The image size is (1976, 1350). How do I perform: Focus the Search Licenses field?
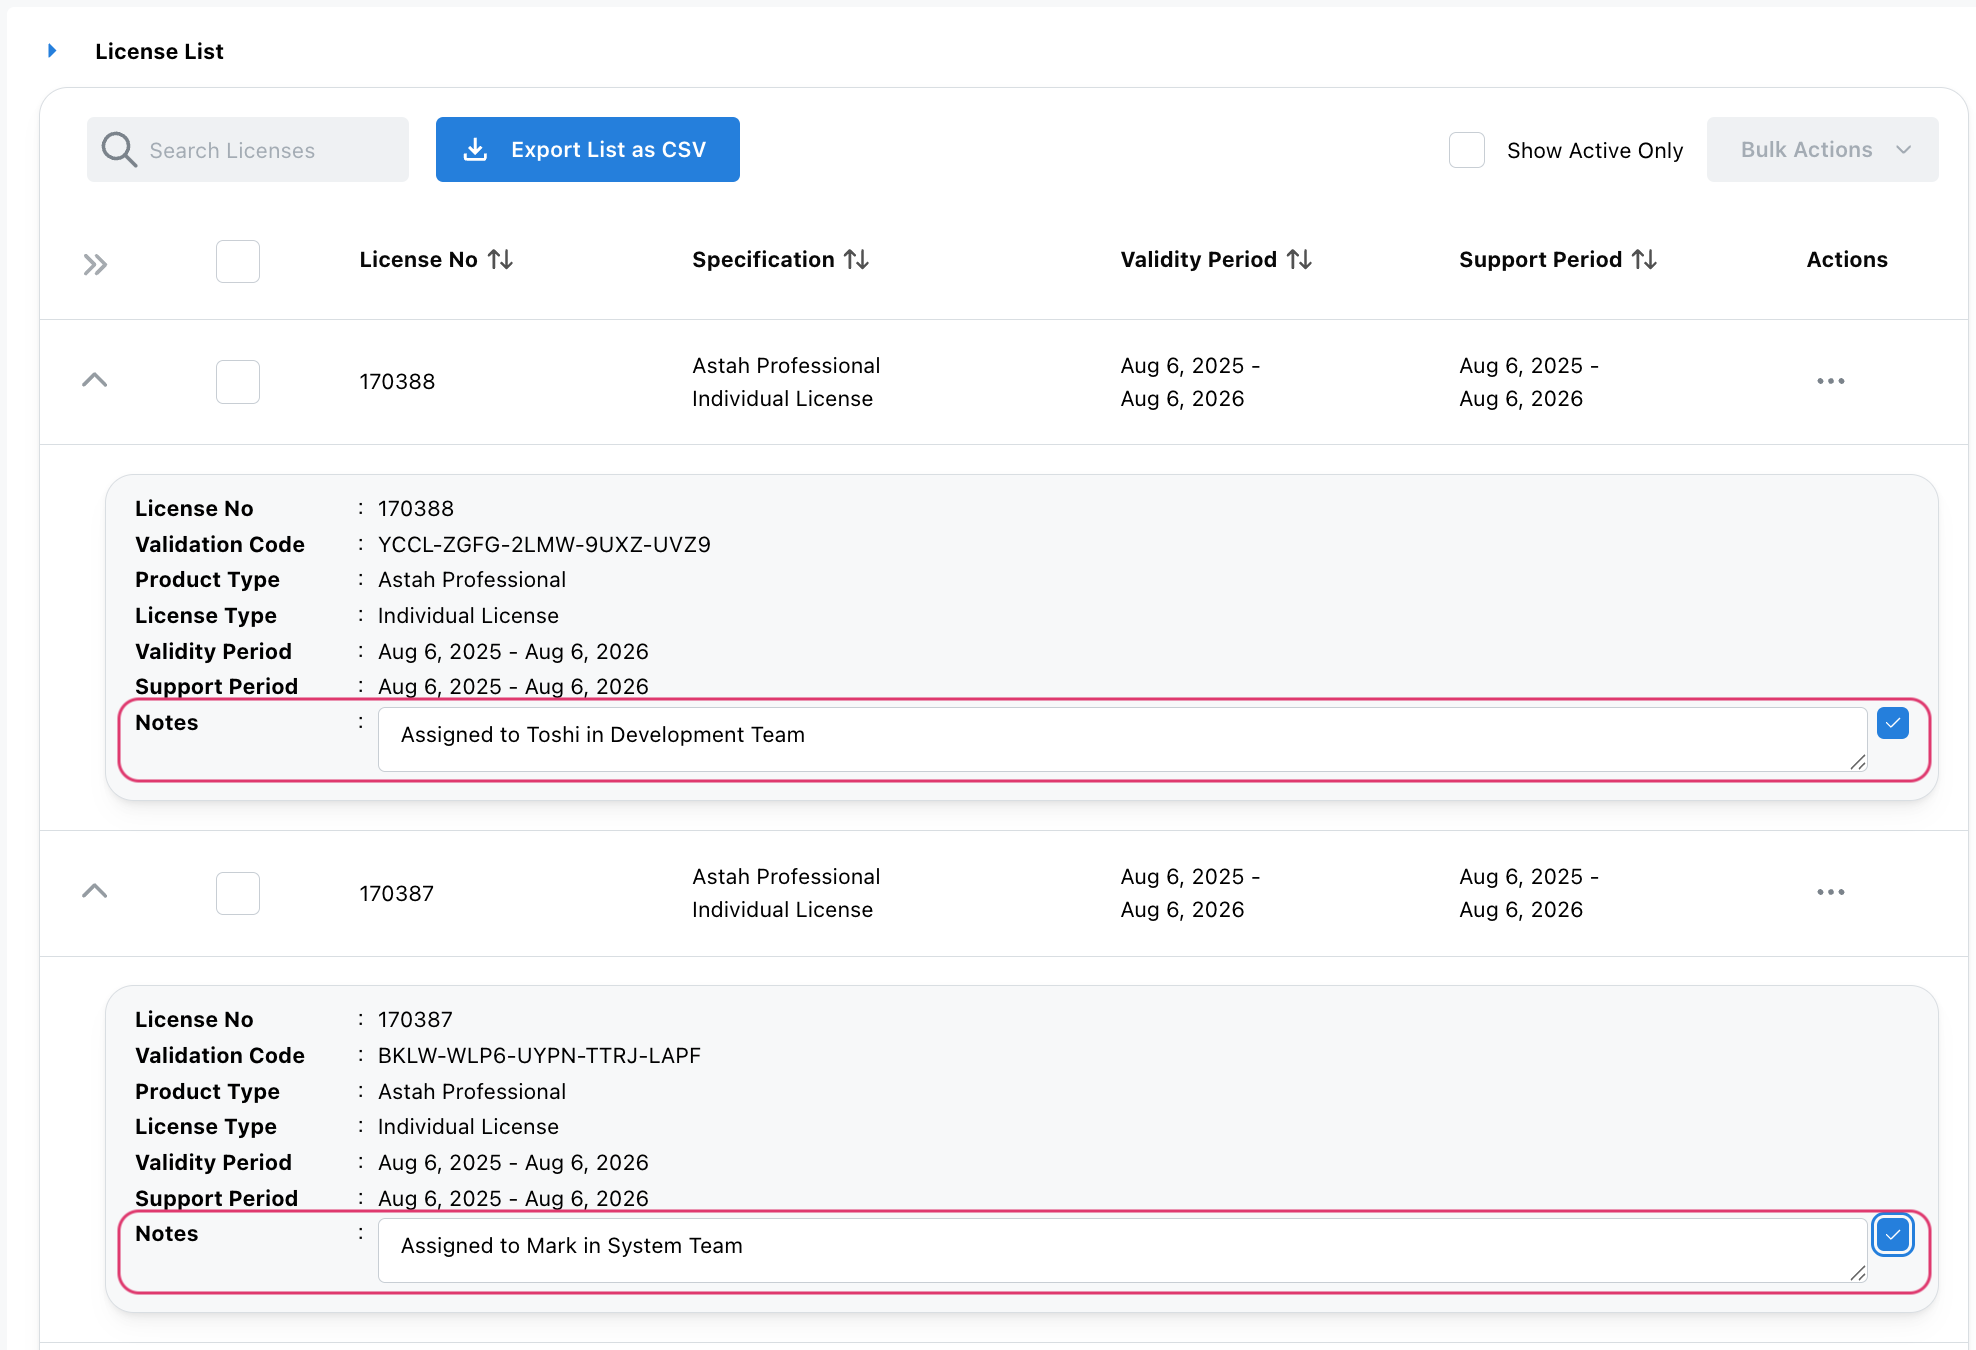[x=270, y=150]
